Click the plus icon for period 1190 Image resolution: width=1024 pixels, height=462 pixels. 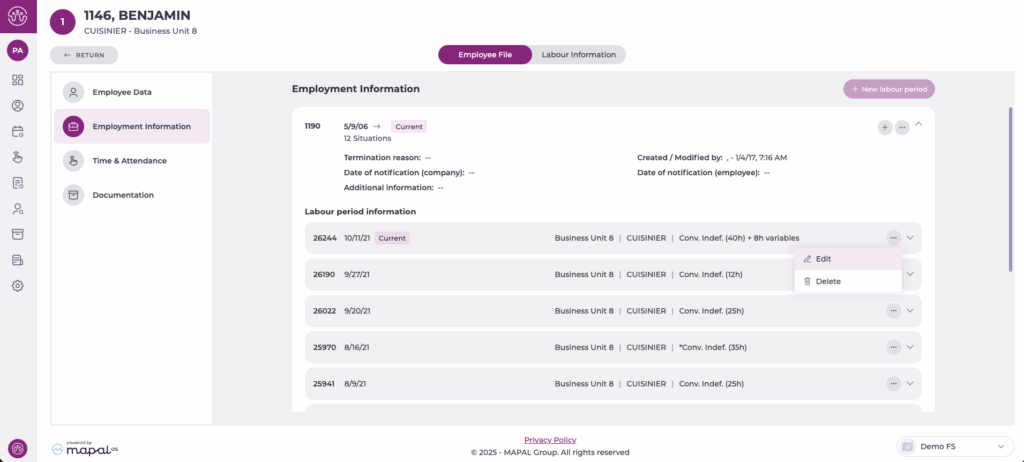click(x=885, y=127)
